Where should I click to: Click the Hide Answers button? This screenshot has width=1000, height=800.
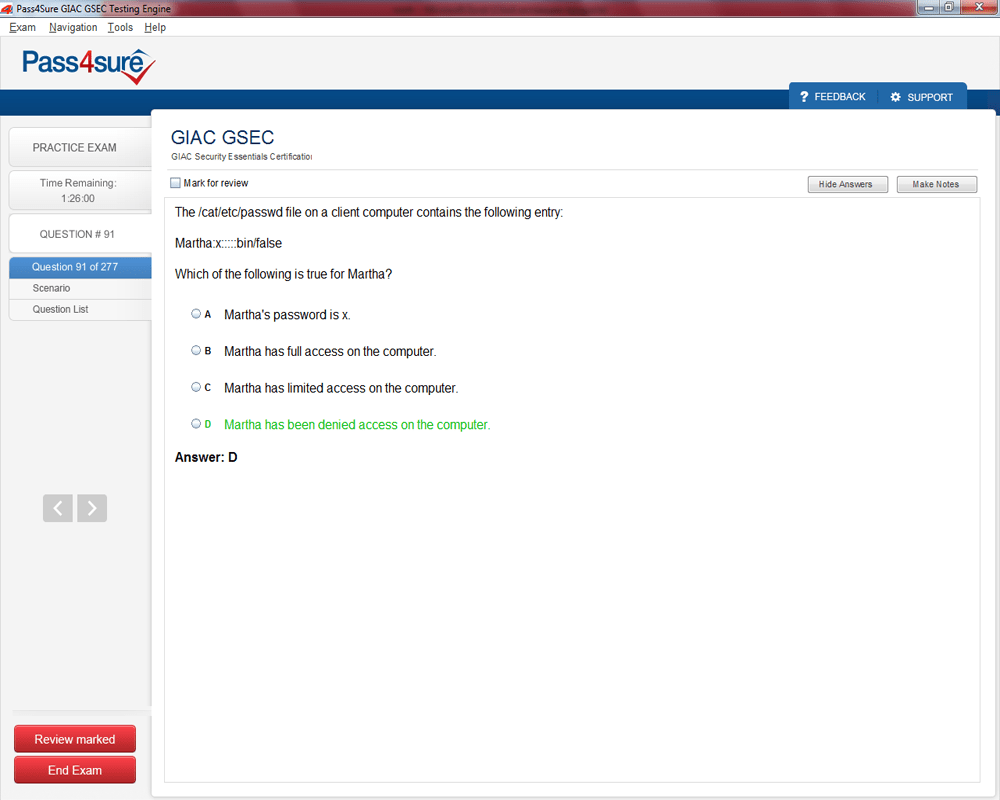pyautogui.click(x=848, y=184)
